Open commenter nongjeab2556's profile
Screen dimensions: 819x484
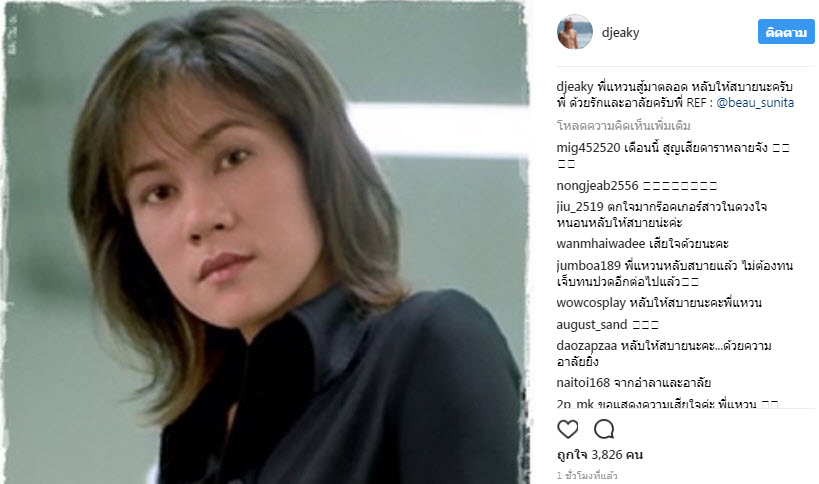598,186
